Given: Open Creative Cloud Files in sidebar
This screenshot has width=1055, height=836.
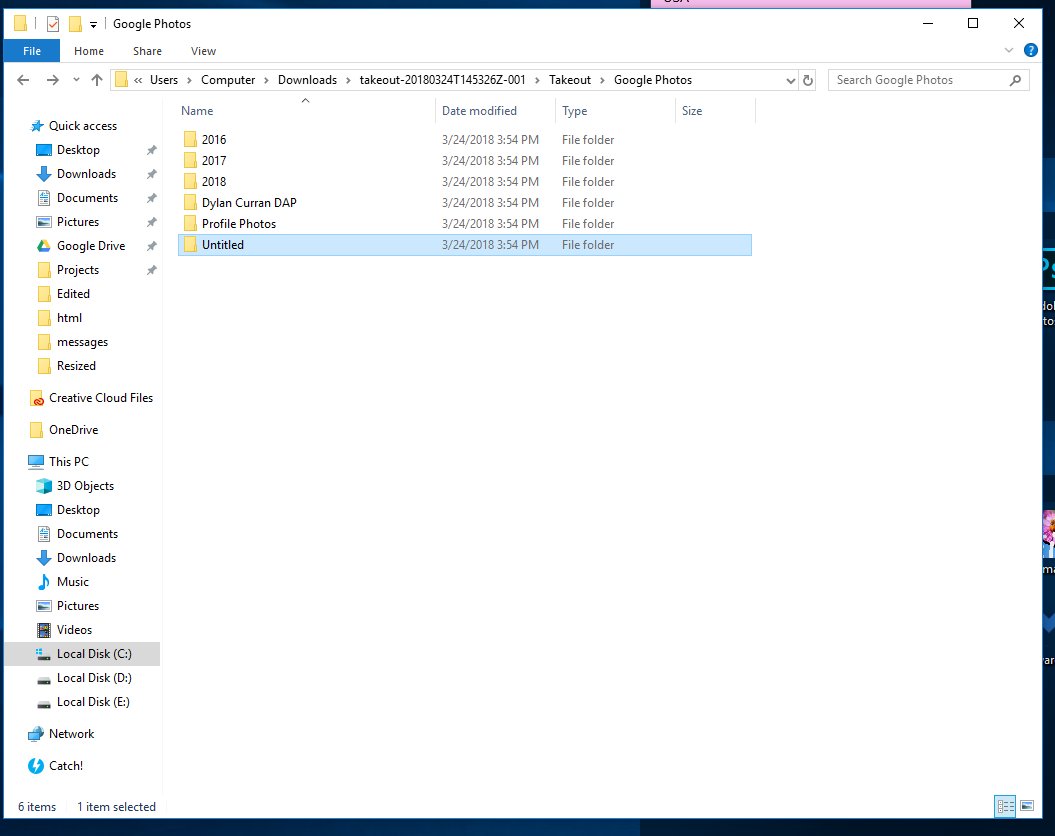Looking at the screenshot, I should [x=101, y=398].
